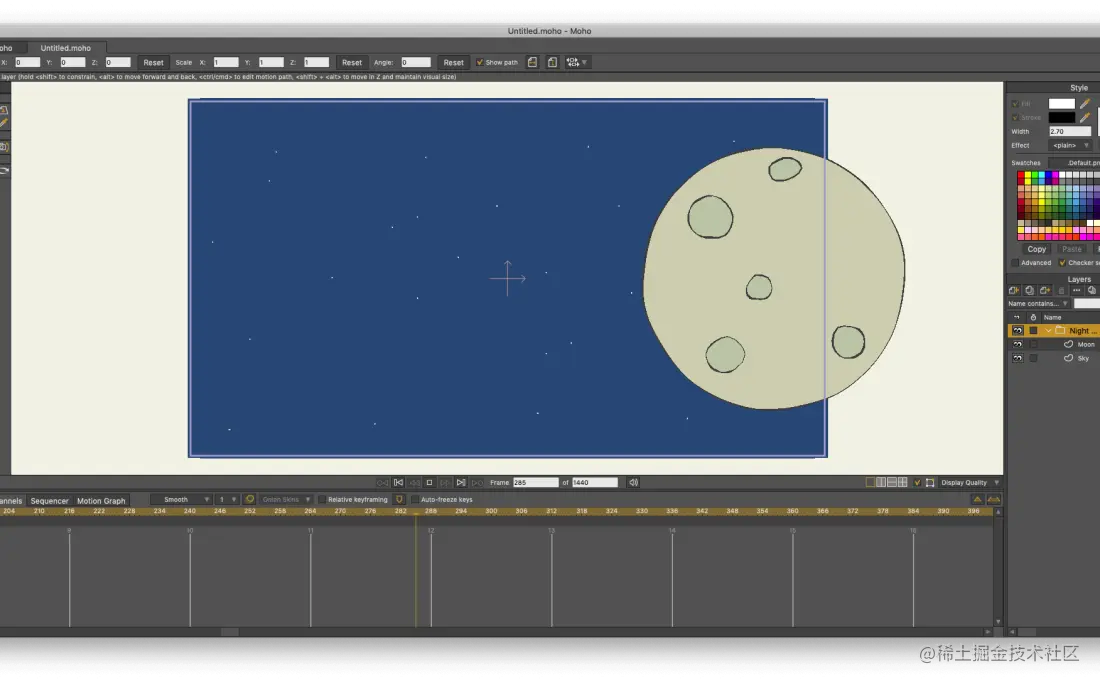
Task: Click the Copy button in Style panel
Action: pyautogui.click(x=1036, y=249)
